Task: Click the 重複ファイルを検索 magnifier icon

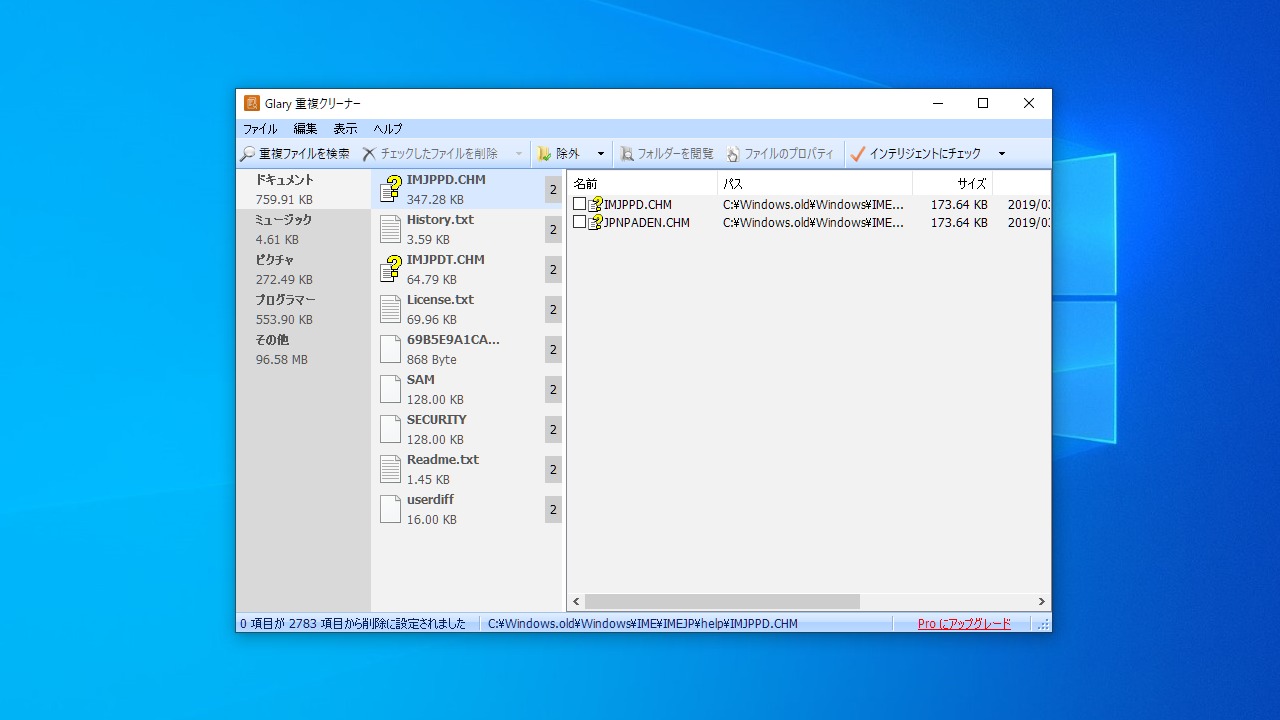Action: [x=248, y=154]
